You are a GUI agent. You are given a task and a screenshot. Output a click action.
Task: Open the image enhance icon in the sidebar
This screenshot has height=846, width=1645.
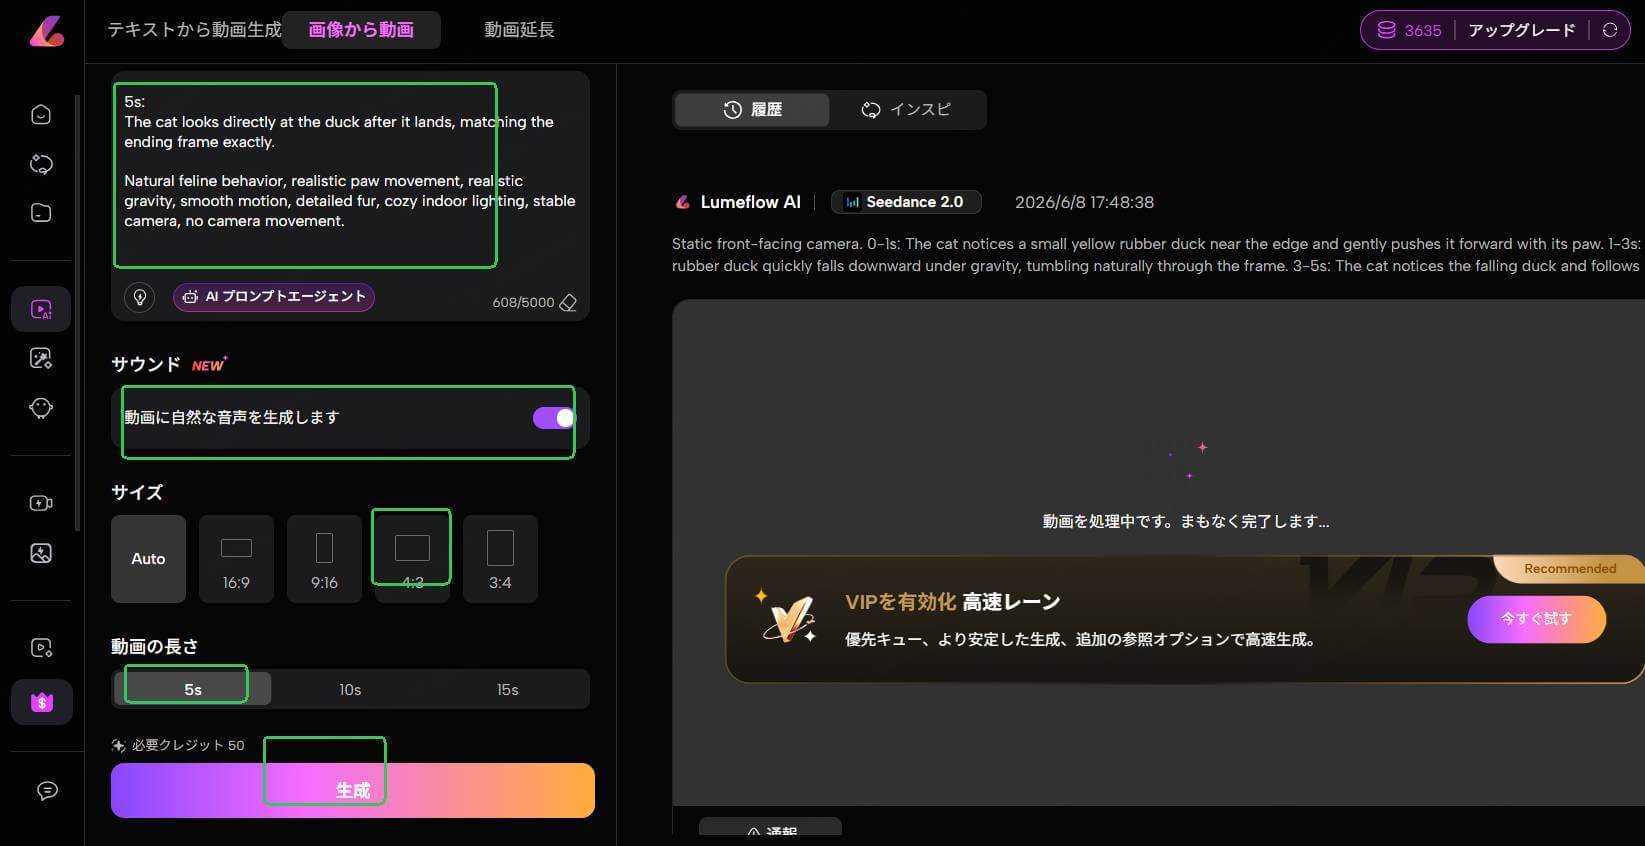[41, 553]
